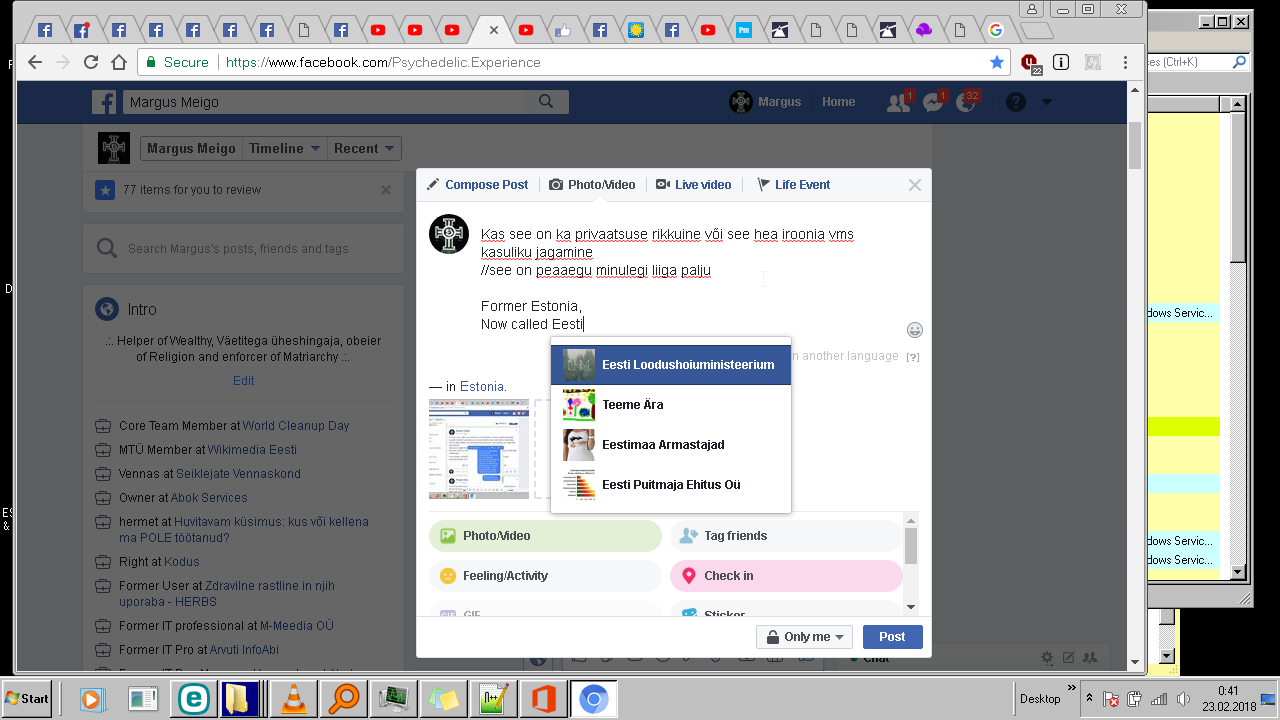Click Search Margus's posts field
Viewport: 1280px width, 720px height.
(x=243, y=248)
